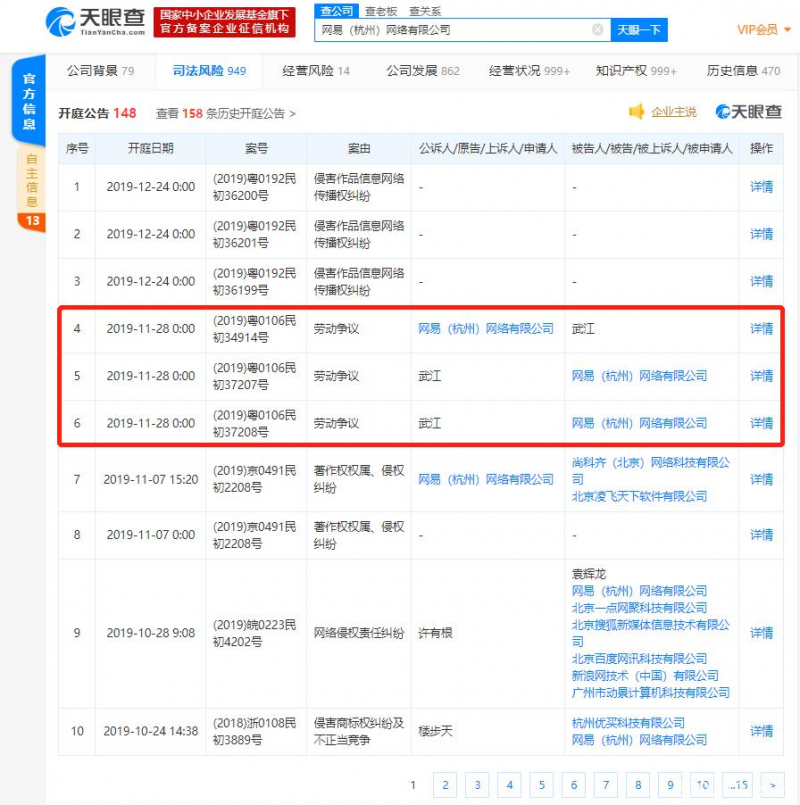Open 详情 for case 粤0106民初37207号
The width and height of the screenshot is (800, 805).
pyautogui.click(x=761, y=375)
